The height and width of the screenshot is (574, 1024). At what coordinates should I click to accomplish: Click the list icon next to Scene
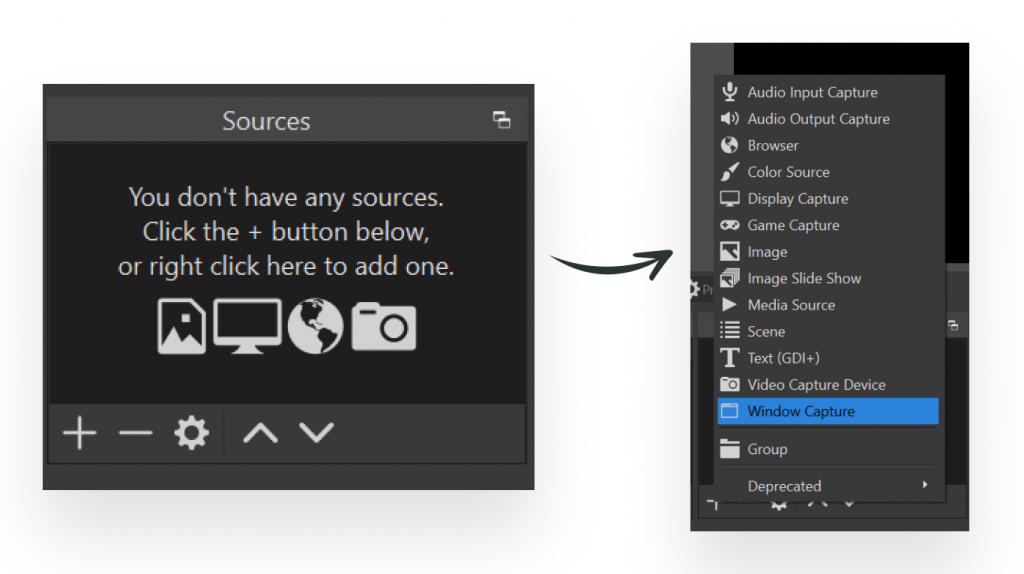pos(729,331)
